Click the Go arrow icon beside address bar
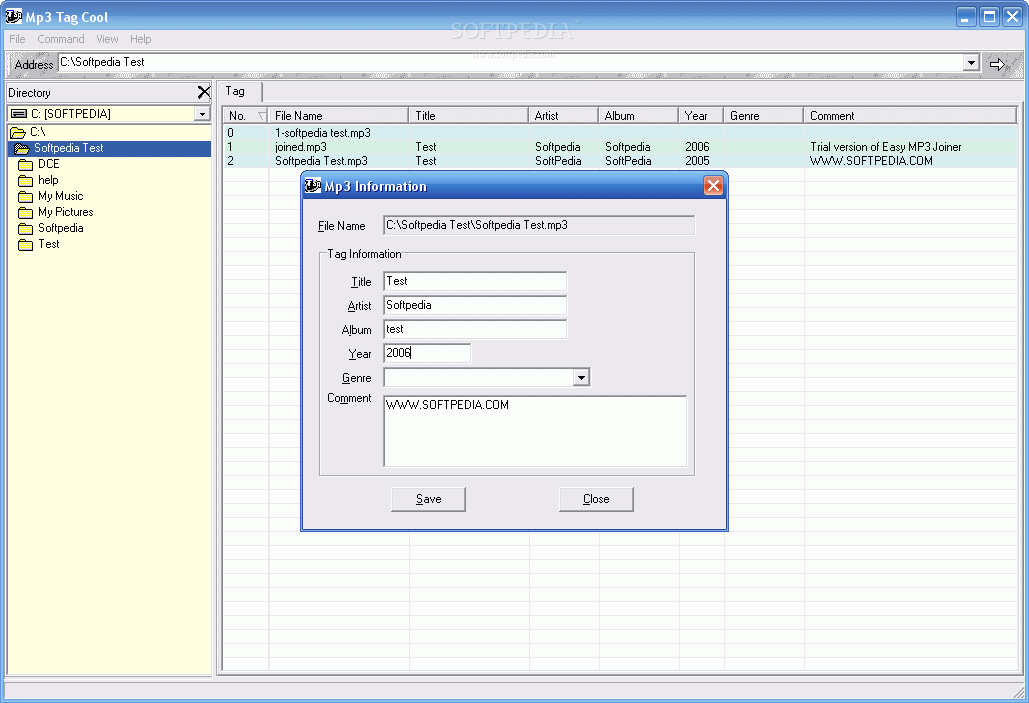The image size is (1029, 703). [x=998, y=64]
